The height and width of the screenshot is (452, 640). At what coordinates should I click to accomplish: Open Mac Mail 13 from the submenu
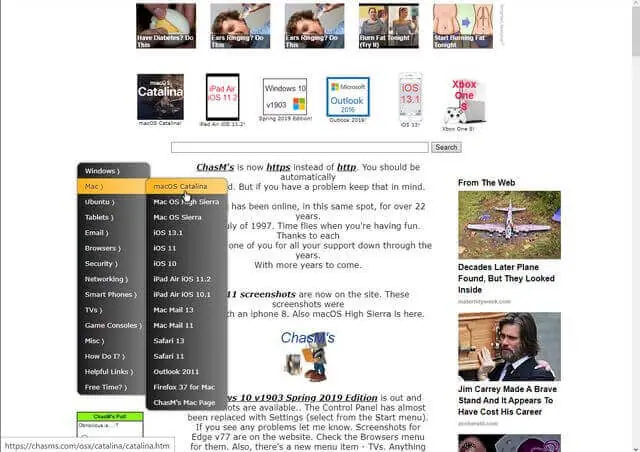(x=187, y=310)
